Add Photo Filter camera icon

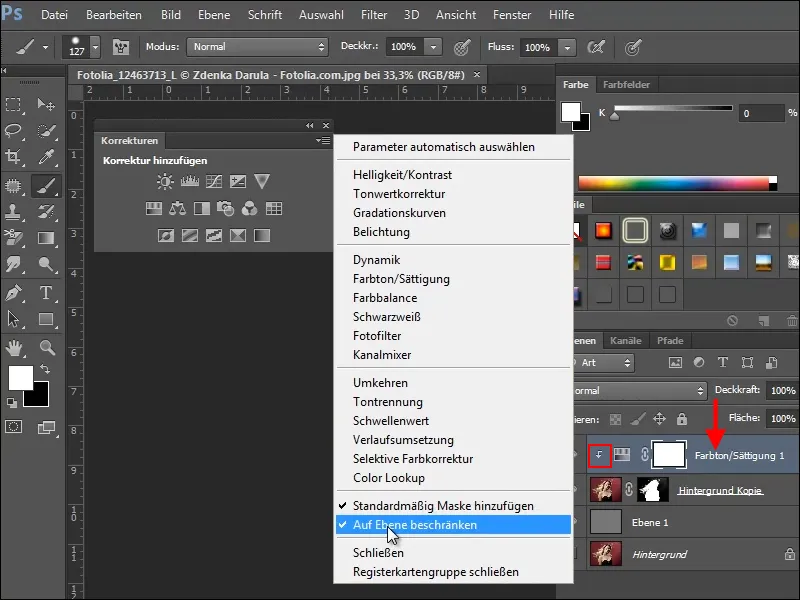coord(226,208)
